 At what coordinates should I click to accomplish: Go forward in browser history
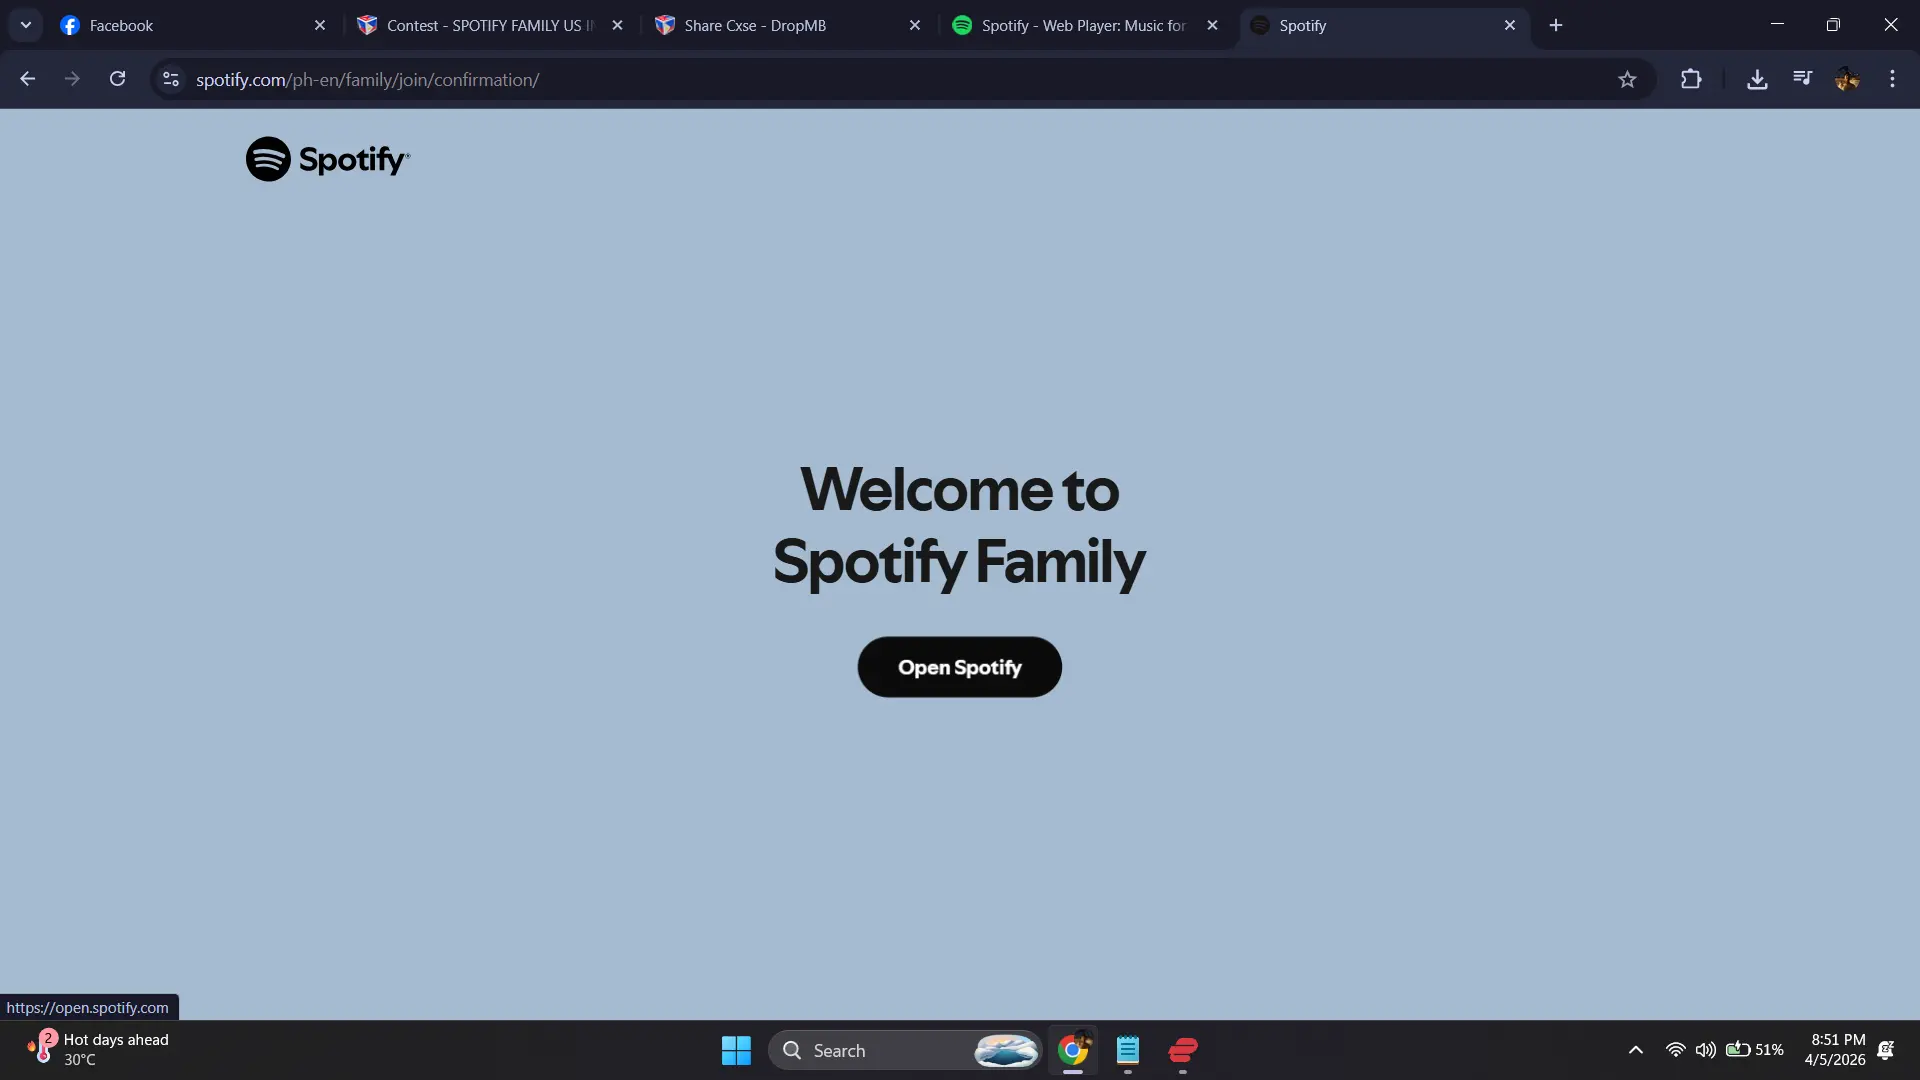tap(72, 79)
